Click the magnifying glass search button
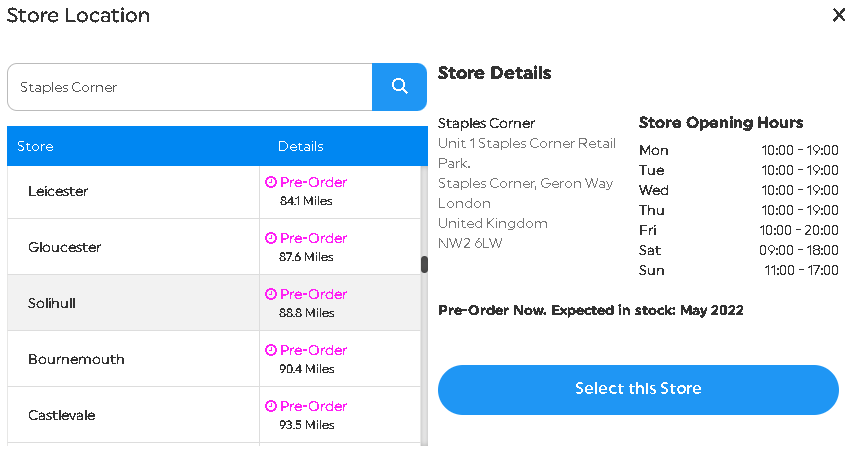This screenshot has height=454, width=859. 399,87
